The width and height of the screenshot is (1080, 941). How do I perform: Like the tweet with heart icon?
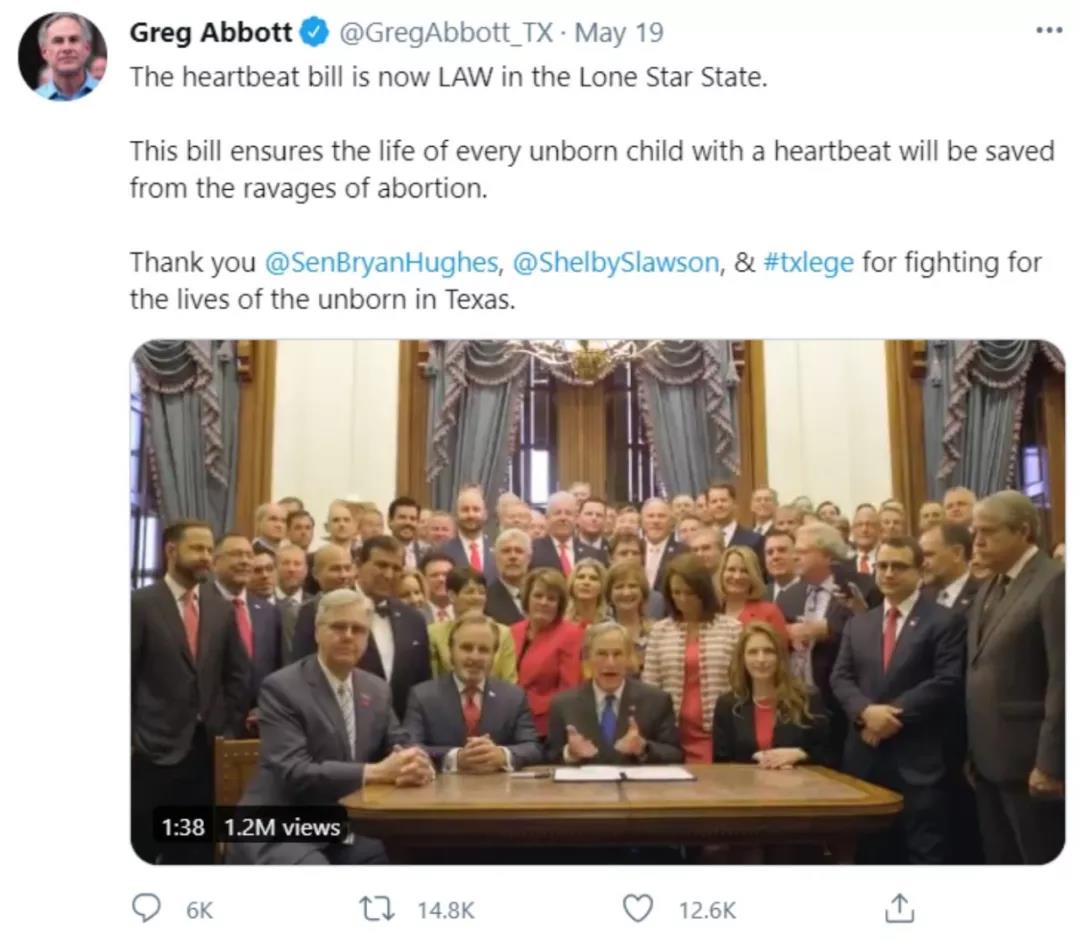[x=638, y=909]
